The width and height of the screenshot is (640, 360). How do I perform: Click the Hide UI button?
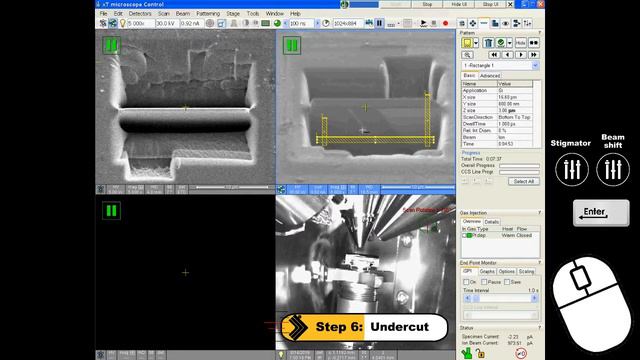(459, 4)
